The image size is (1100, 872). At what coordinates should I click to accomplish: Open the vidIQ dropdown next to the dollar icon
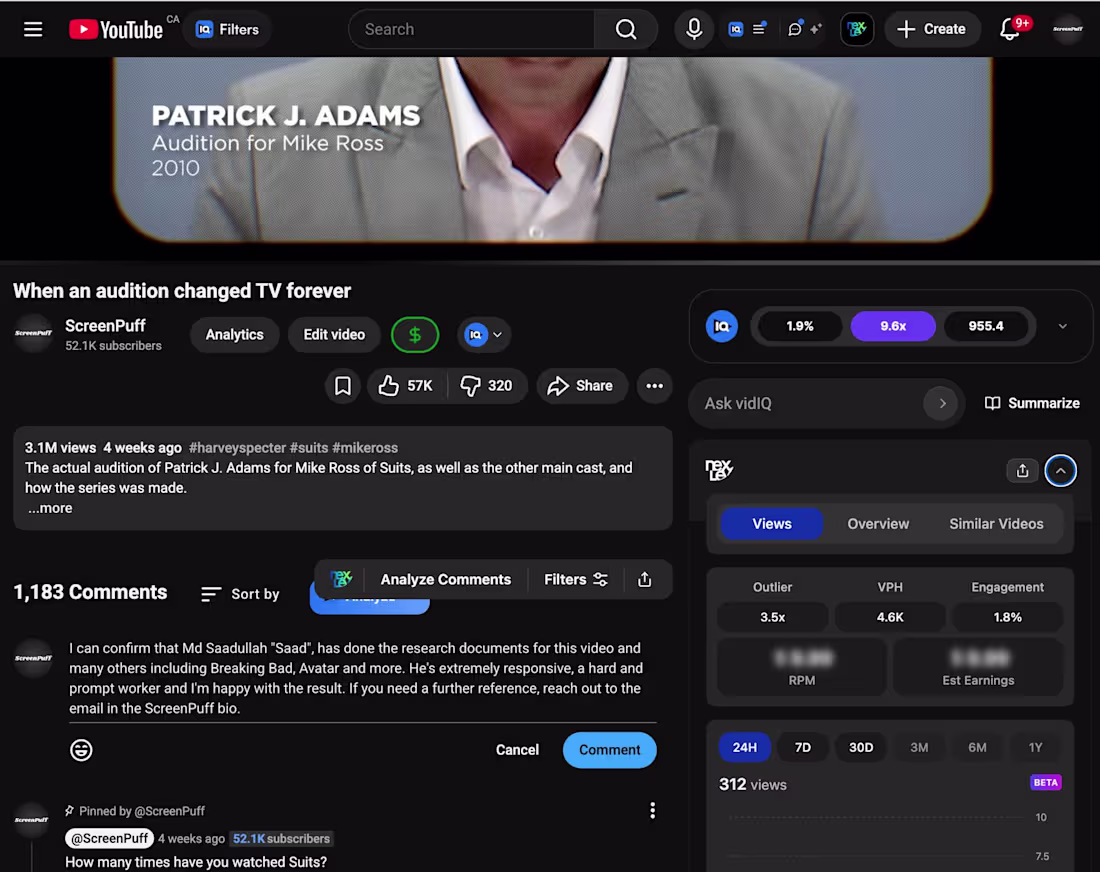[484, 335]
